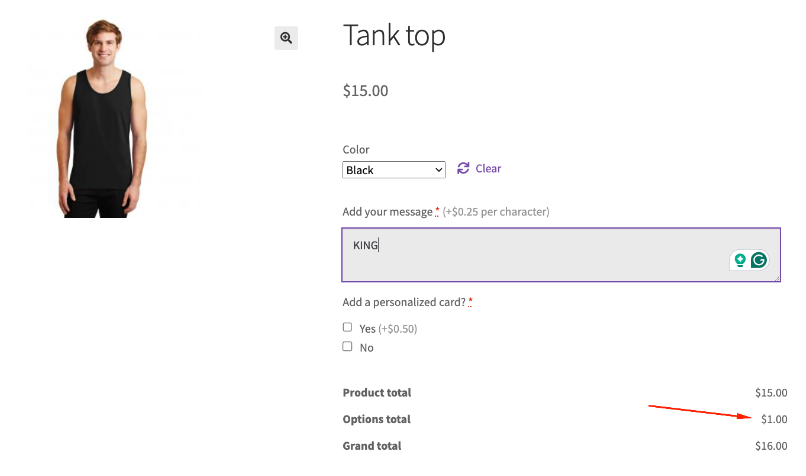Open the Color dropdown showing Black
The width and height of the screenshot is (806, 476).
coord(394,170)
